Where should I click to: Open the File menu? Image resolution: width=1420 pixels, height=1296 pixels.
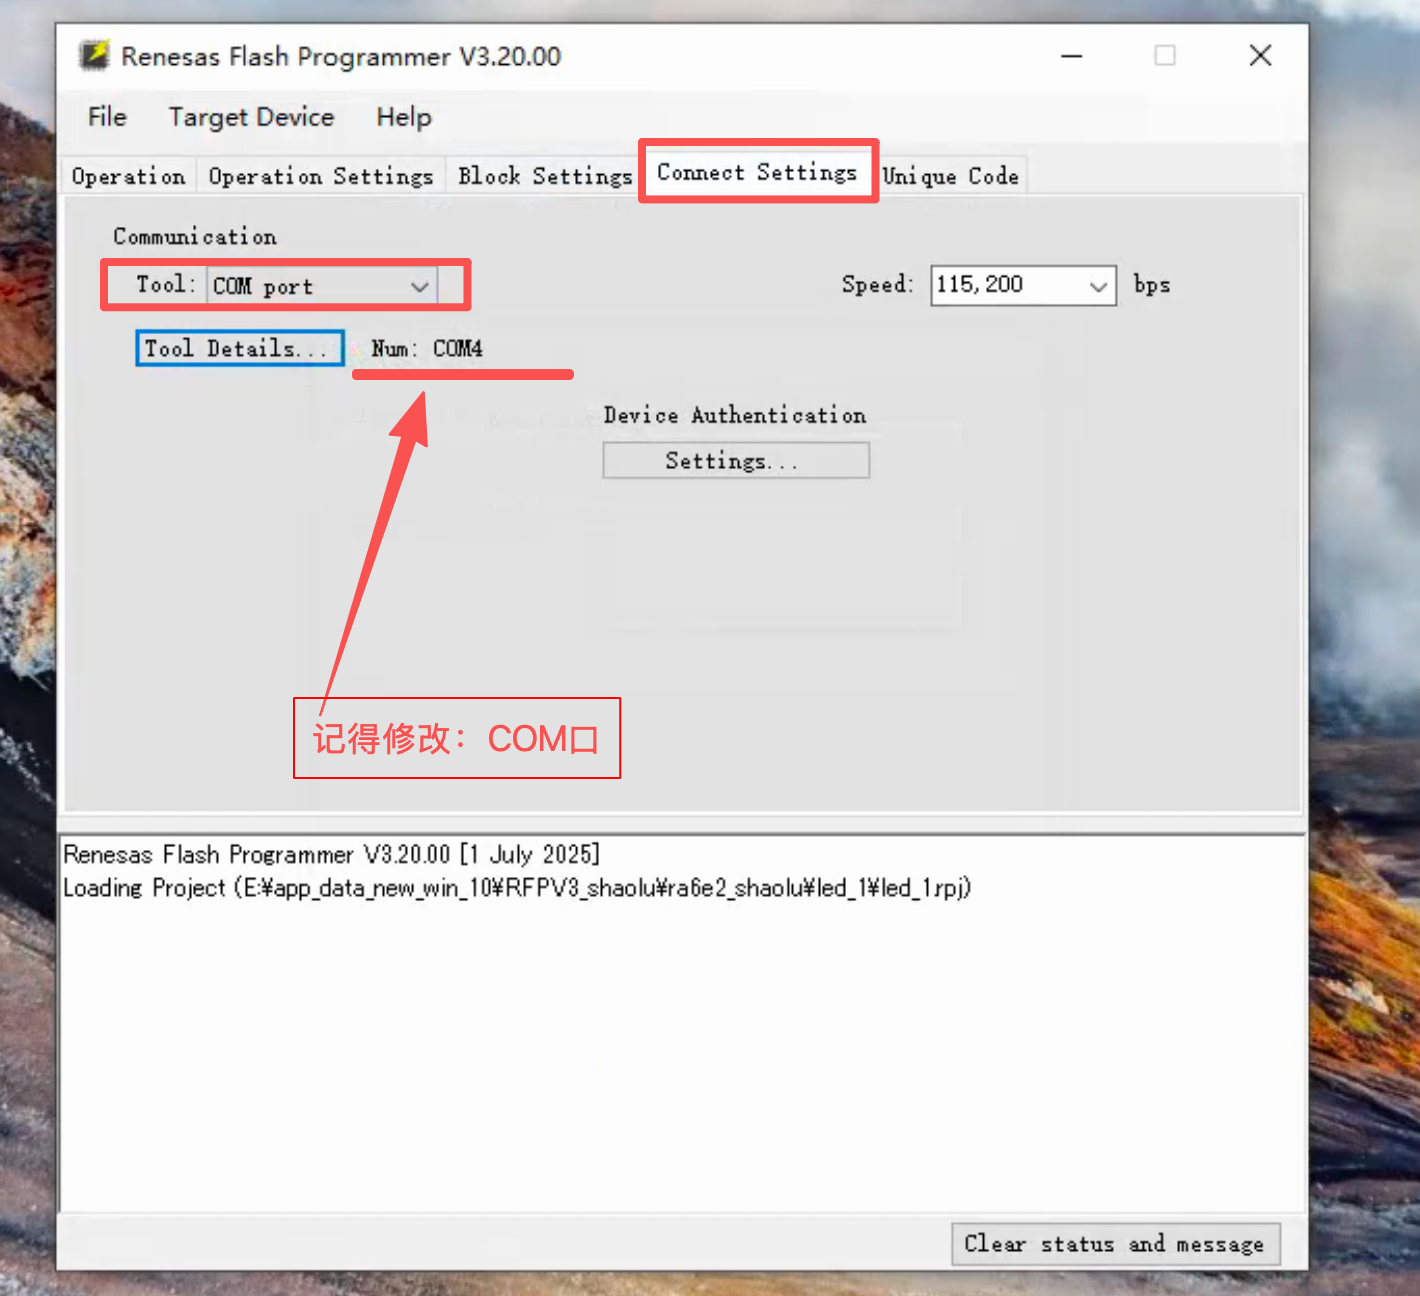point(107,117)
